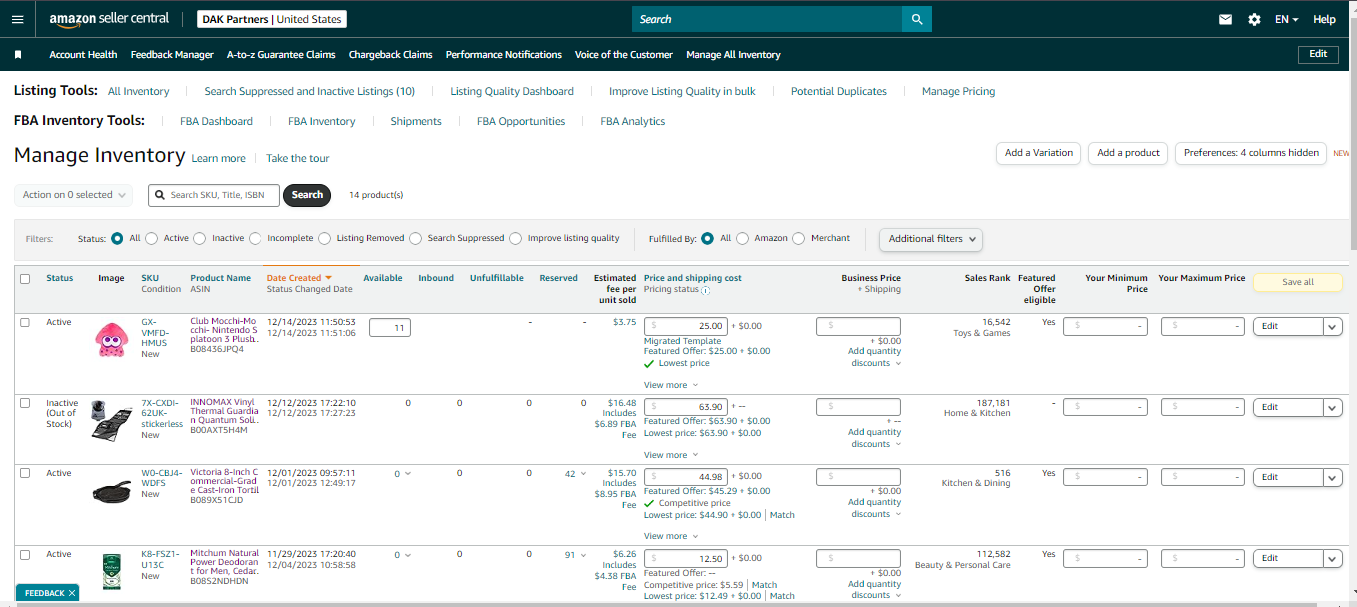Open Search Suppressed and Inactive Listings
Screen dimensions: 1357x607
coord(309,91)
